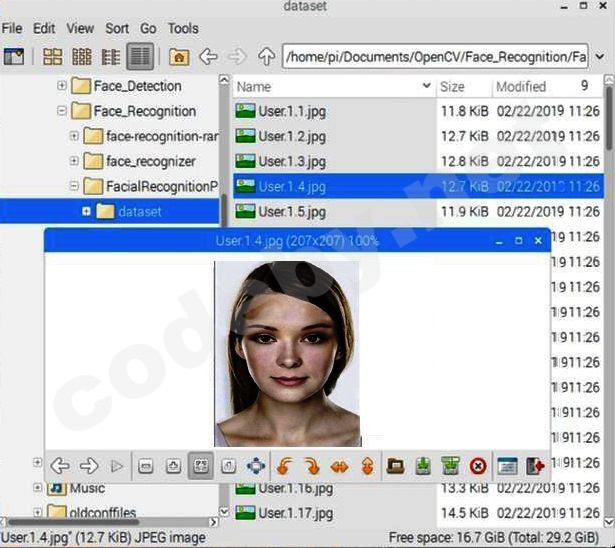Go to the home folder
Image resolution: width=615 pixels, height=548 pixels.
pyautogui.click(x=179, y=57)
